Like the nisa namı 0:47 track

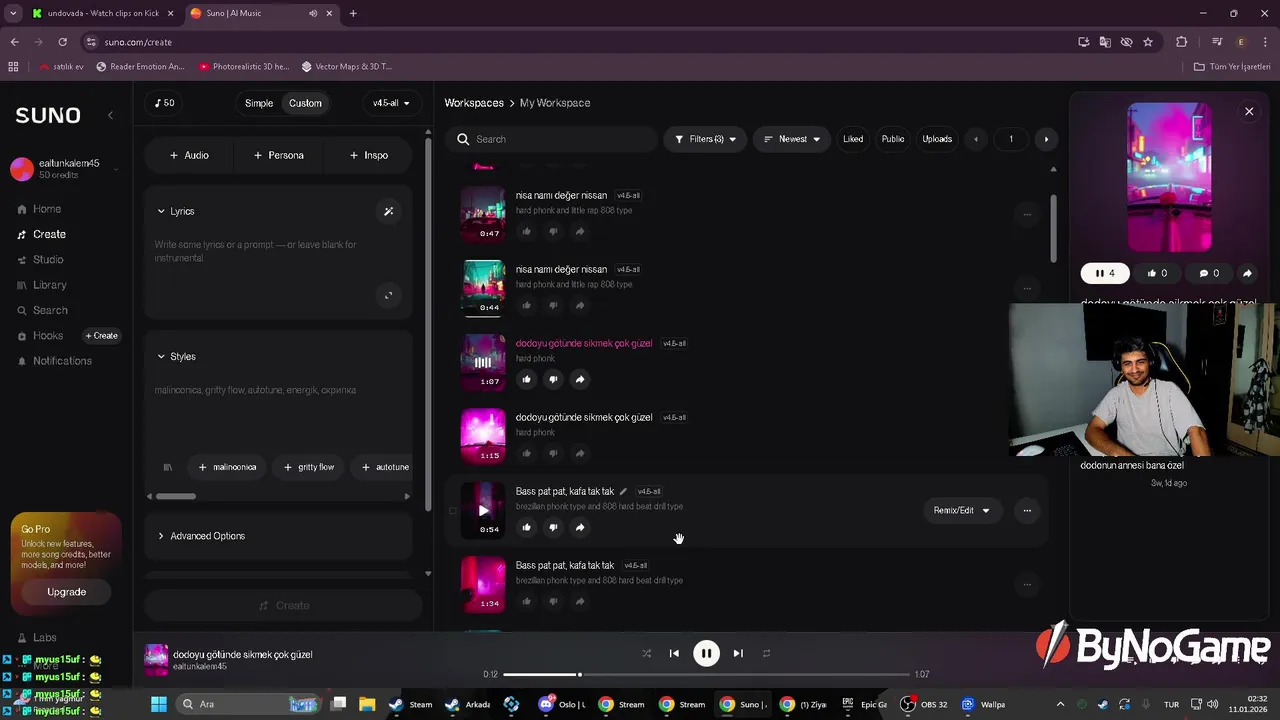tap(526, 231)
